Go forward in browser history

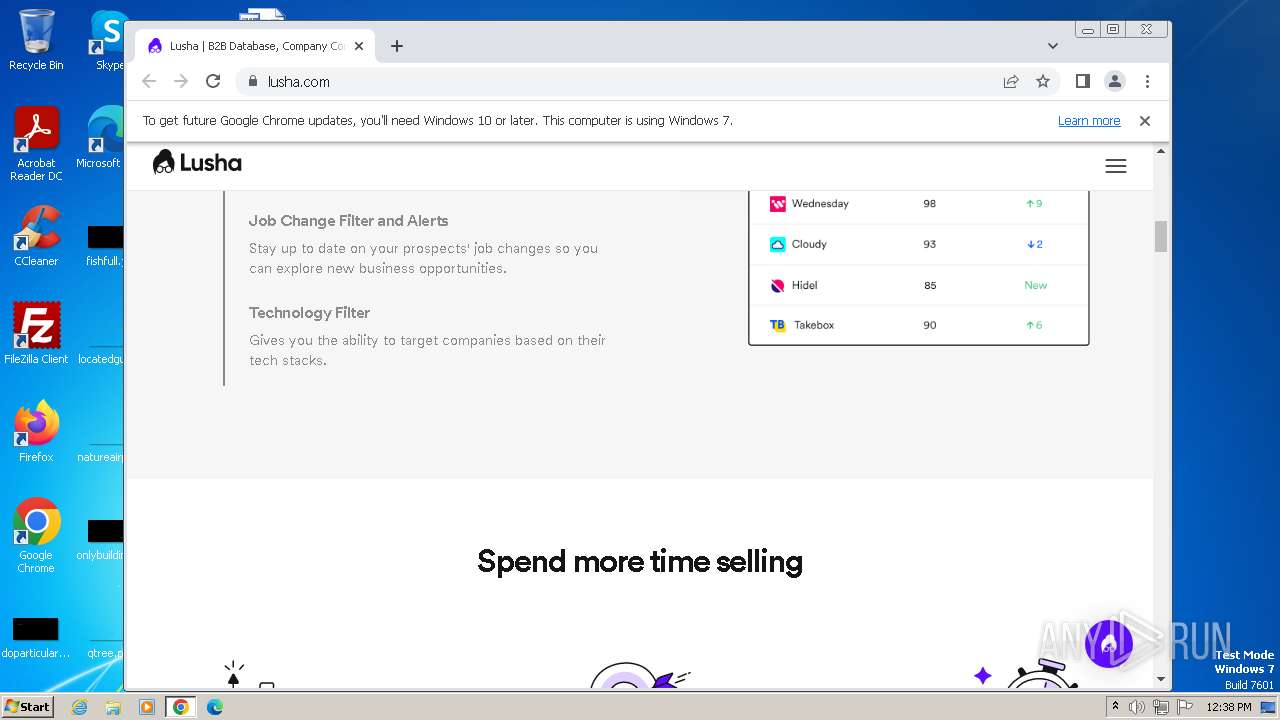coord(181,82)
